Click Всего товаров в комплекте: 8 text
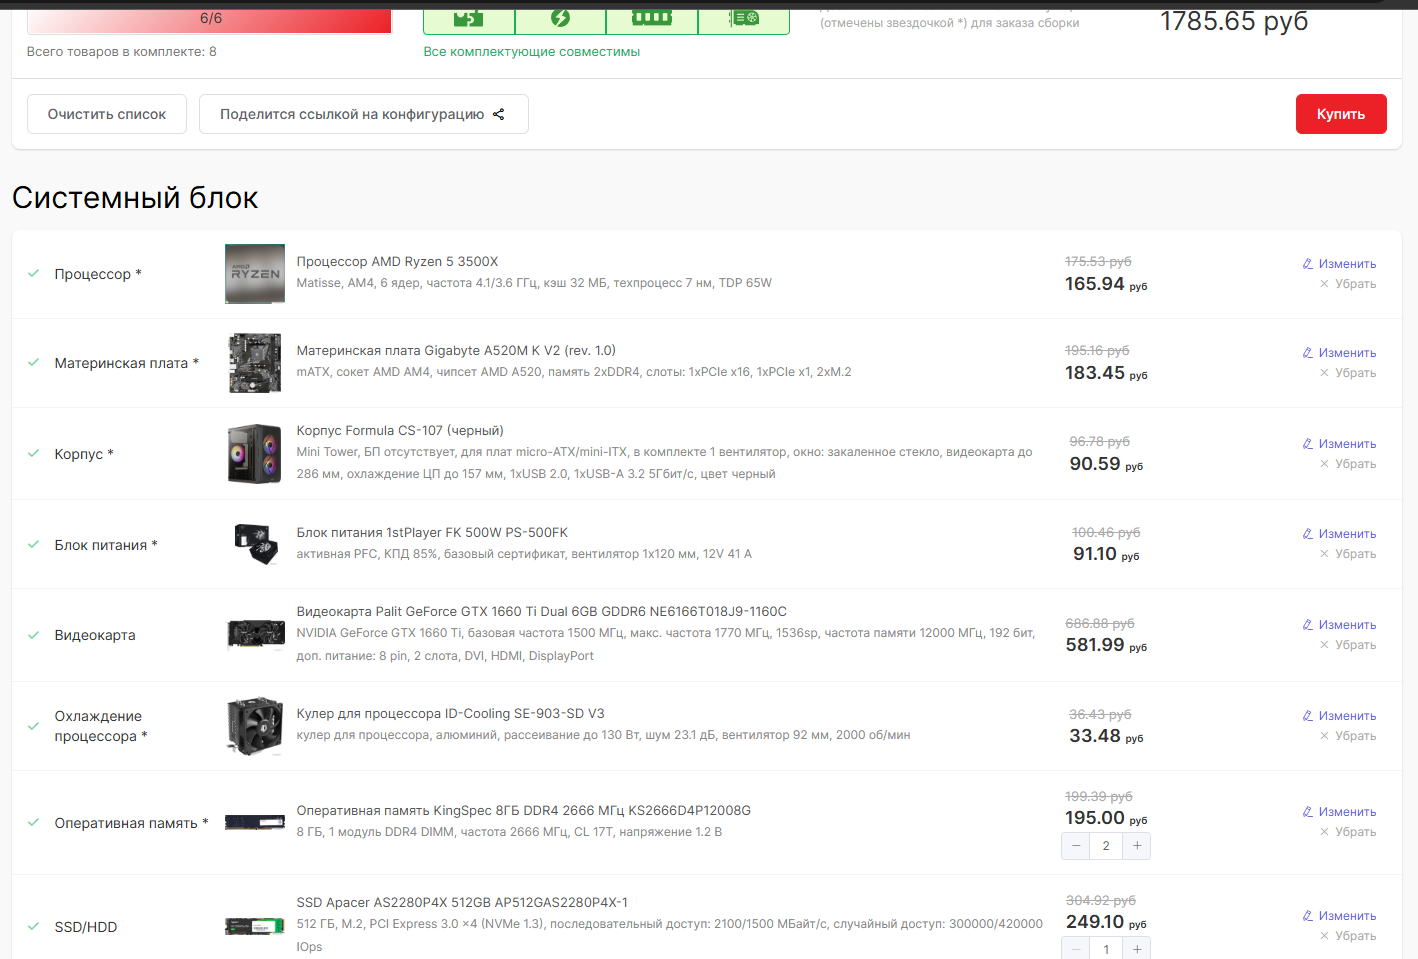This screenshot has width=1418, height=959. [x=121, y=52]
